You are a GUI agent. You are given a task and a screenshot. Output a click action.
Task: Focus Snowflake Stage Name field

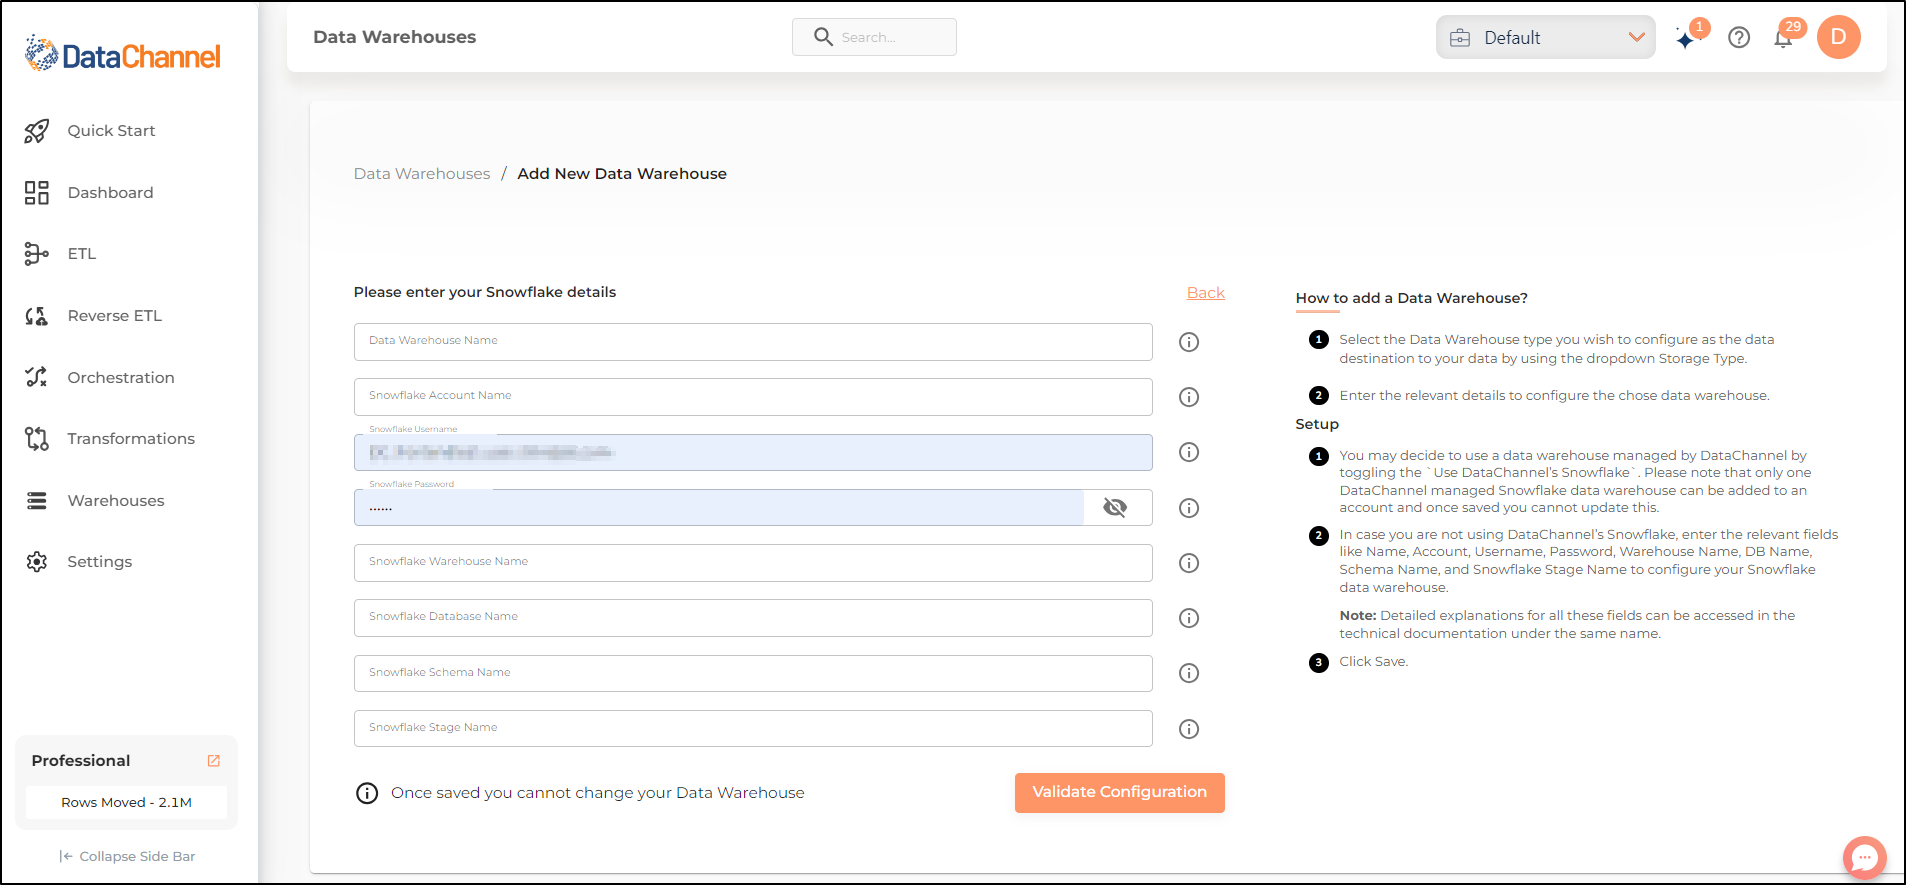[753, 729]
